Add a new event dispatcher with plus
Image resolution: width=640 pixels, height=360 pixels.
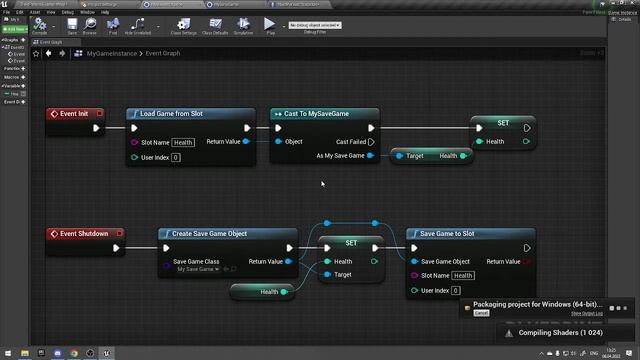coord(23,102)
